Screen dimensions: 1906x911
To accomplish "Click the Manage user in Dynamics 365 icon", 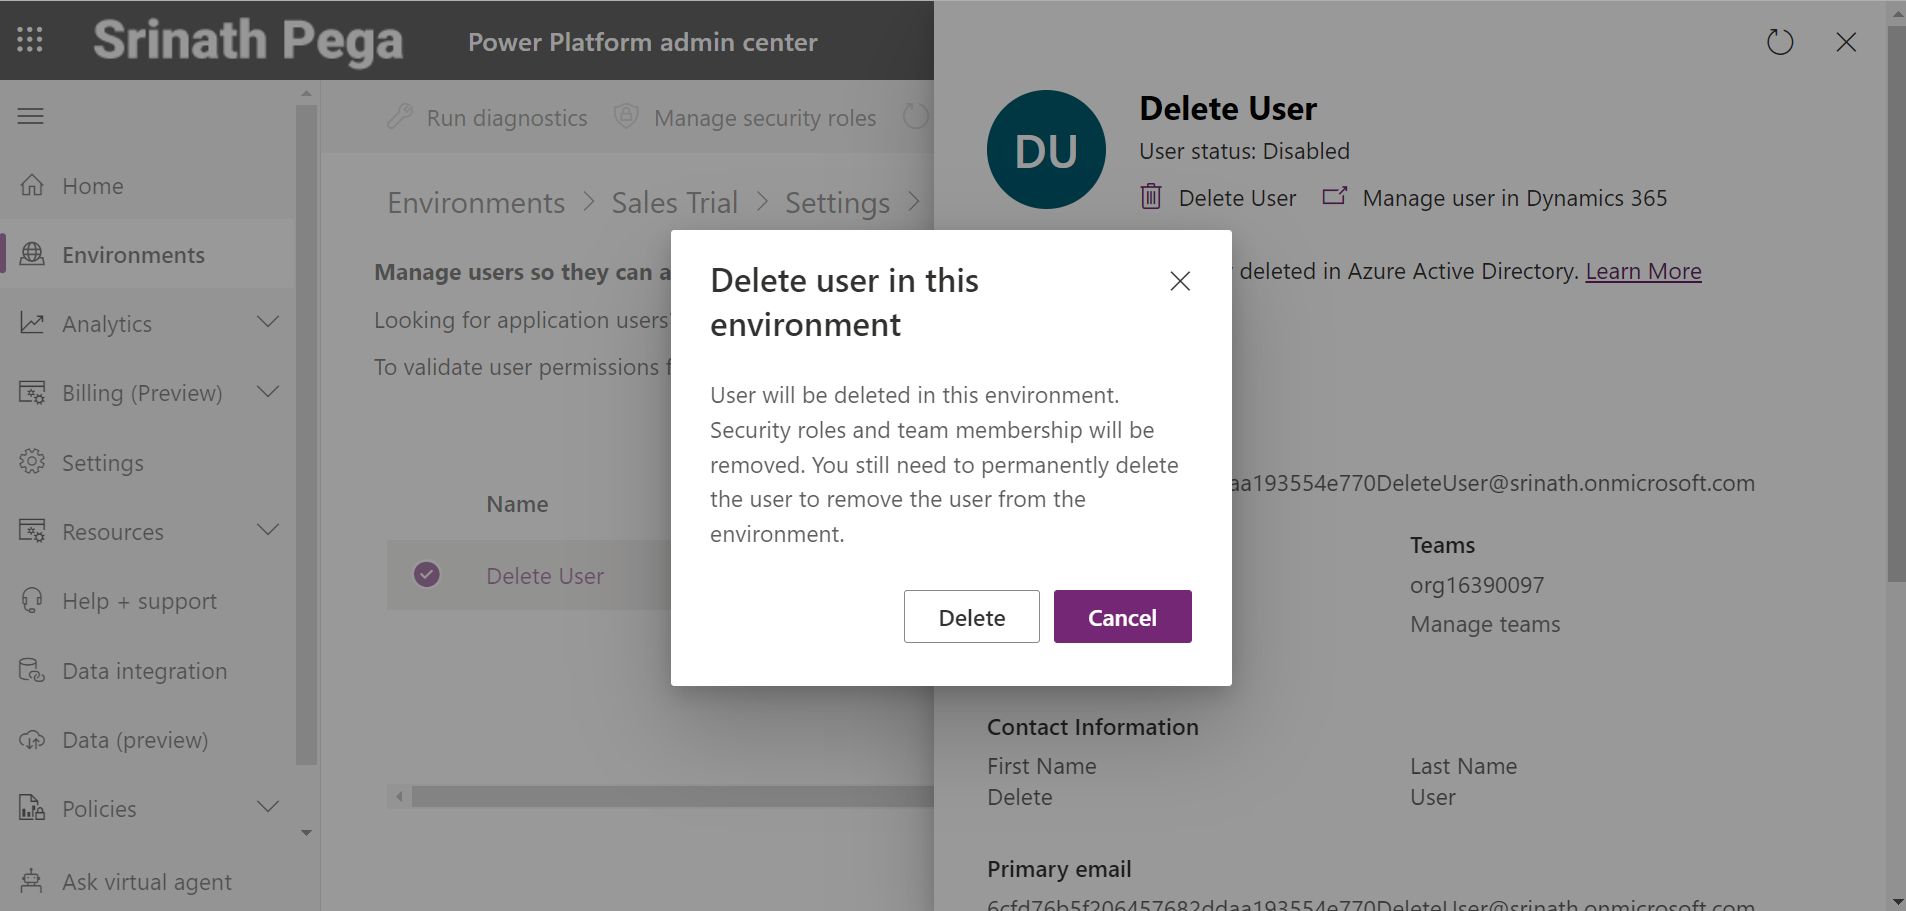I will (1334, 197).
